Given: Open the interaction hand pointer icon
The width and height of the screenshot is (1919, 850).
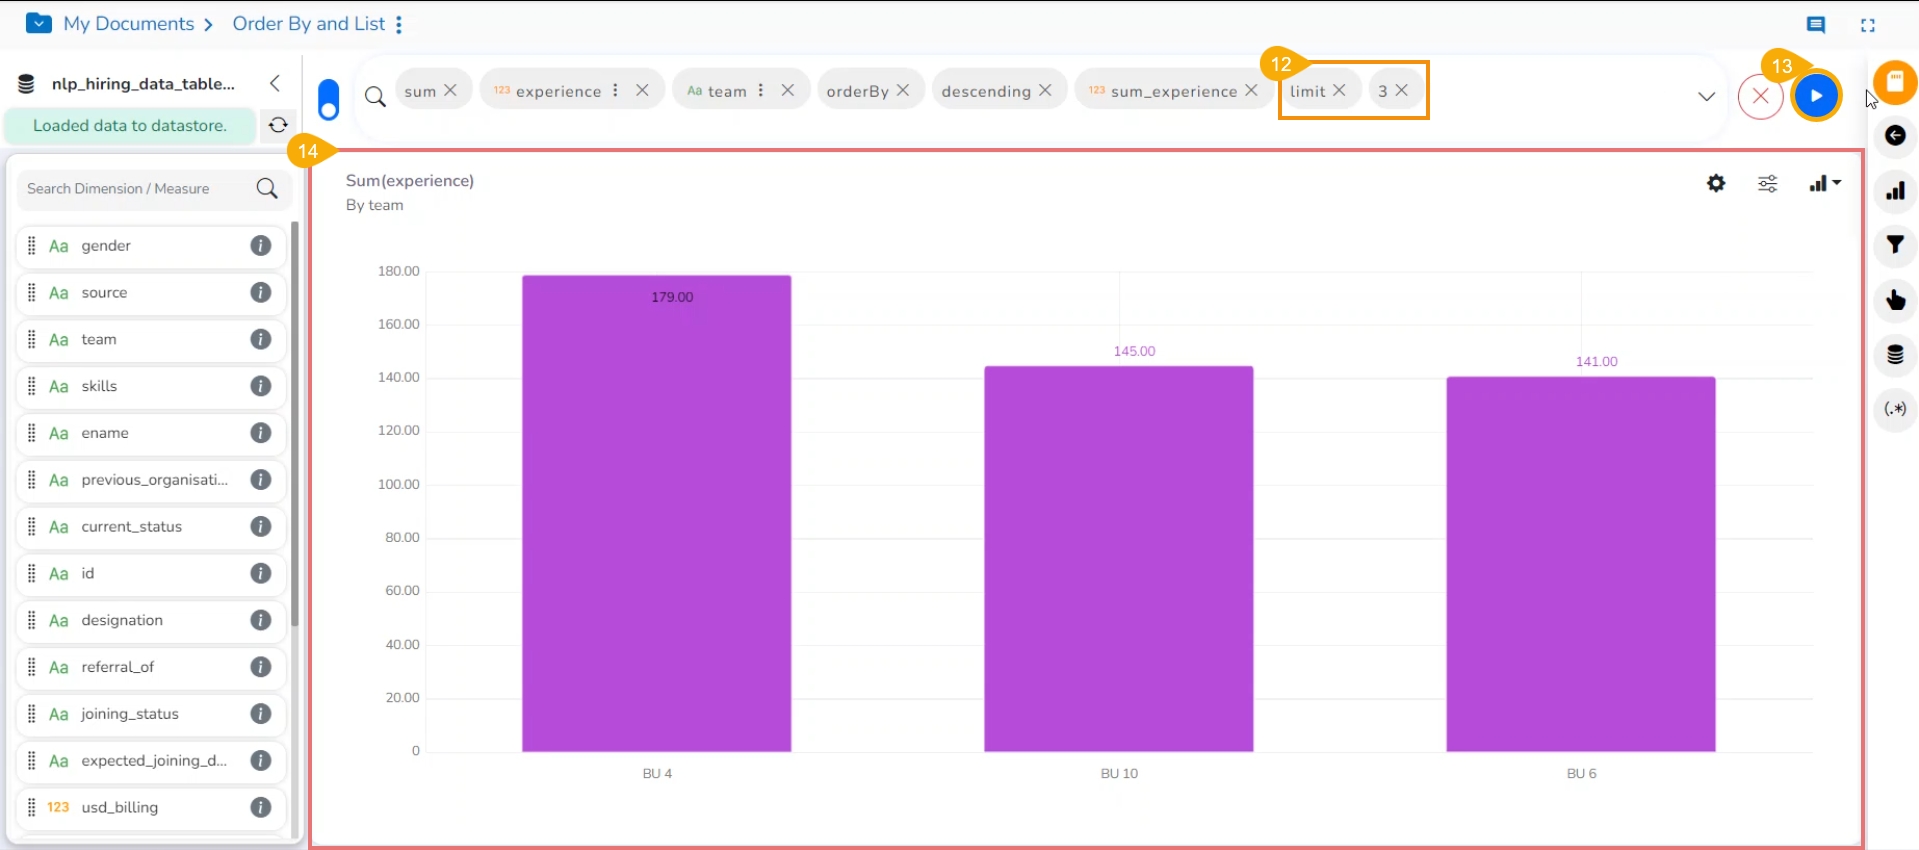Looking at the screenshot, I should [x=1895, y=300].
